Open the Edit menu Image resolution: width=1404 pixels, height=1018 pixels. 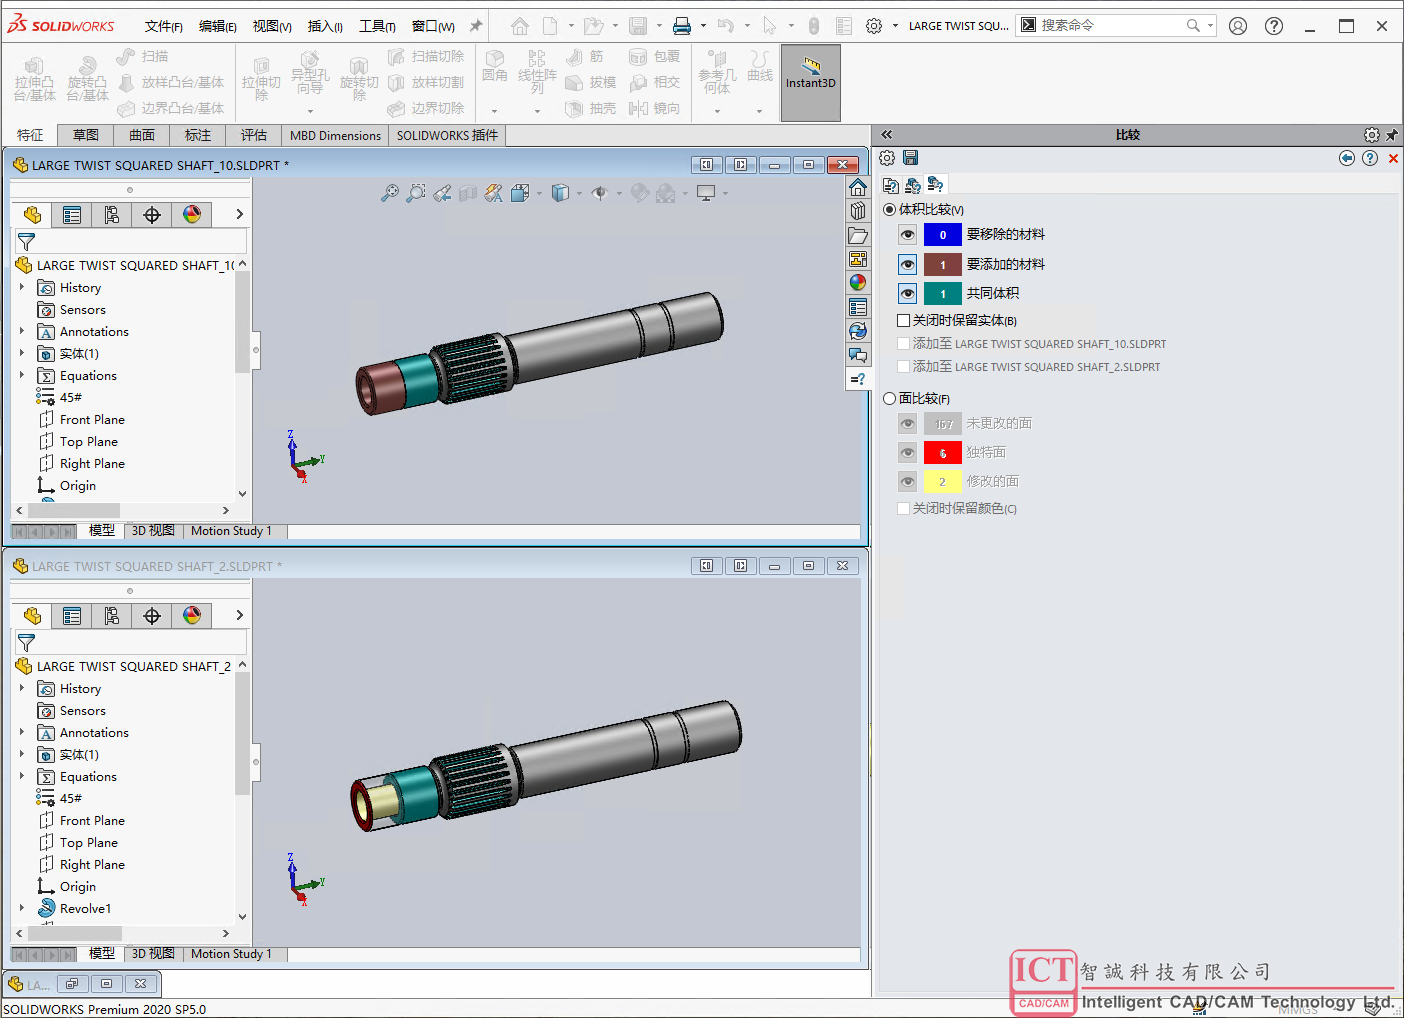[217, 26]
